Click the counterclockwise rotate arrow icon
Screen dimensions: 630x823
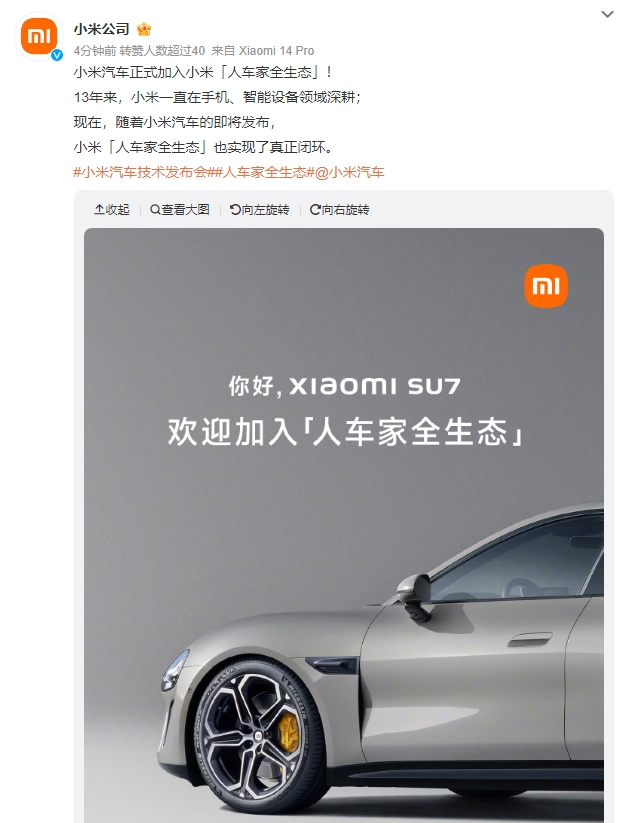pos(235,209)
